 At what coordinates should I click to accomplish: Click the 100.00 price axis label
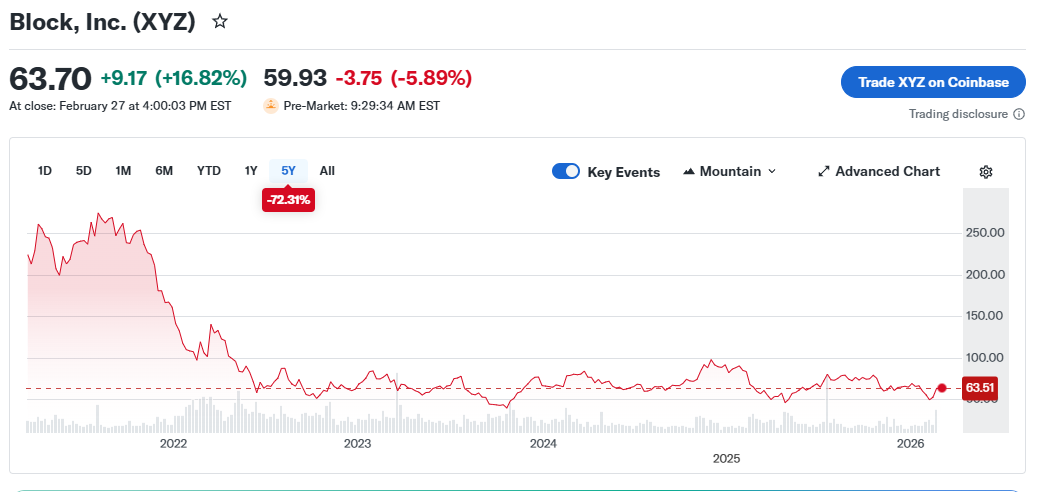(985, 357)
